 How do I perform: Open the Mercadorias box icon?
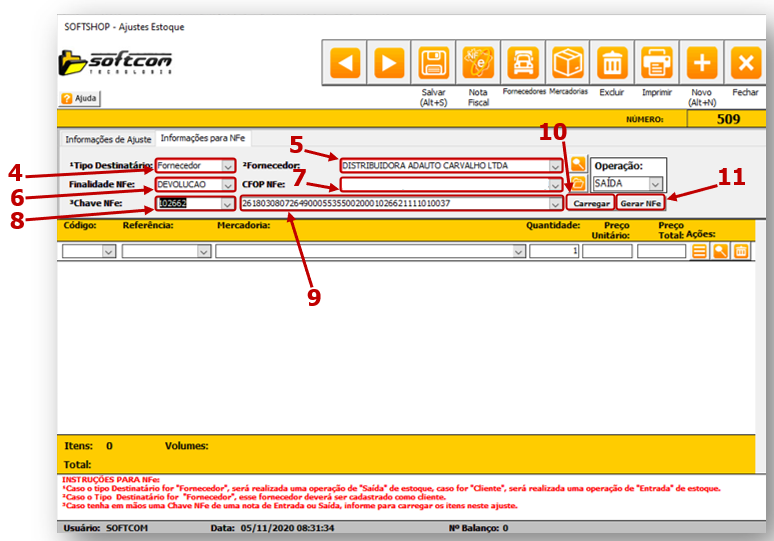tap(568, 64)
